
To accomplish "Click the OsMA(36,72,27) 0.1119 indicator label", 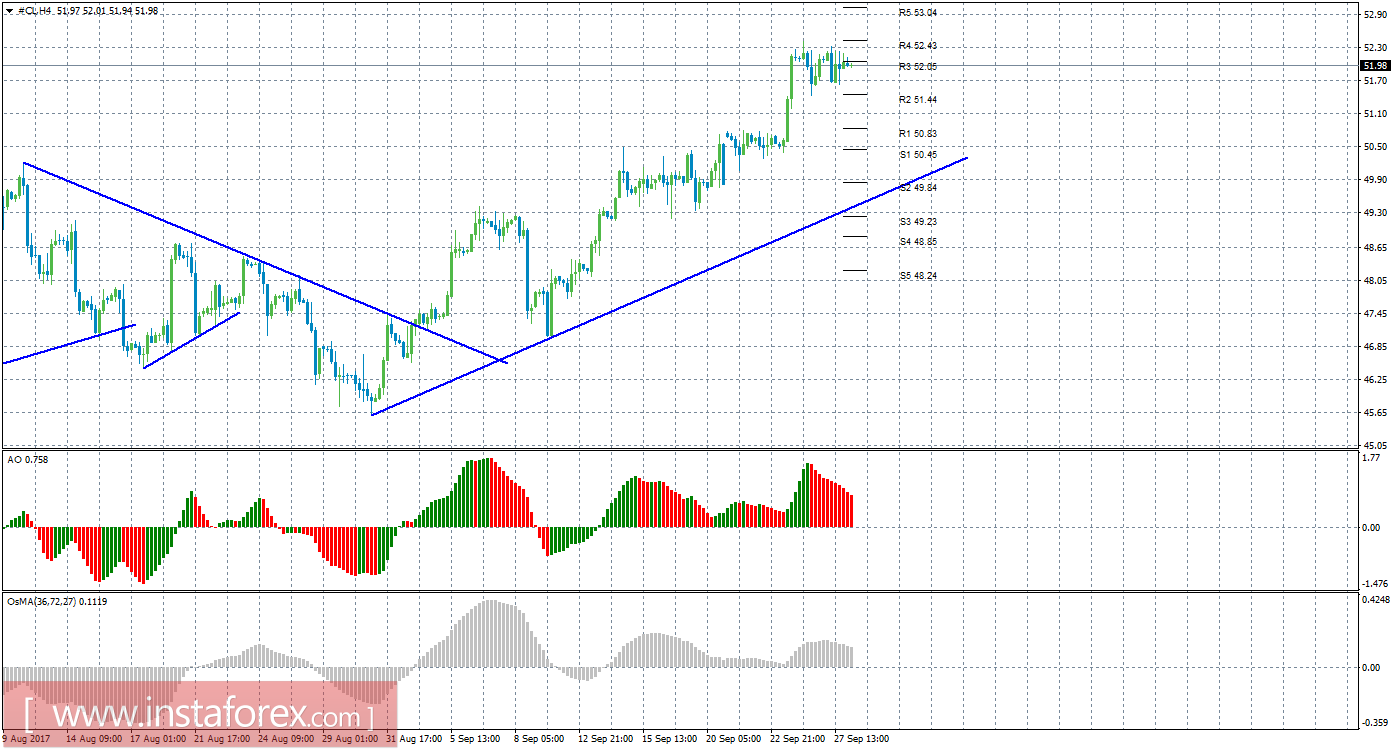I will click(x=57, y=602).
